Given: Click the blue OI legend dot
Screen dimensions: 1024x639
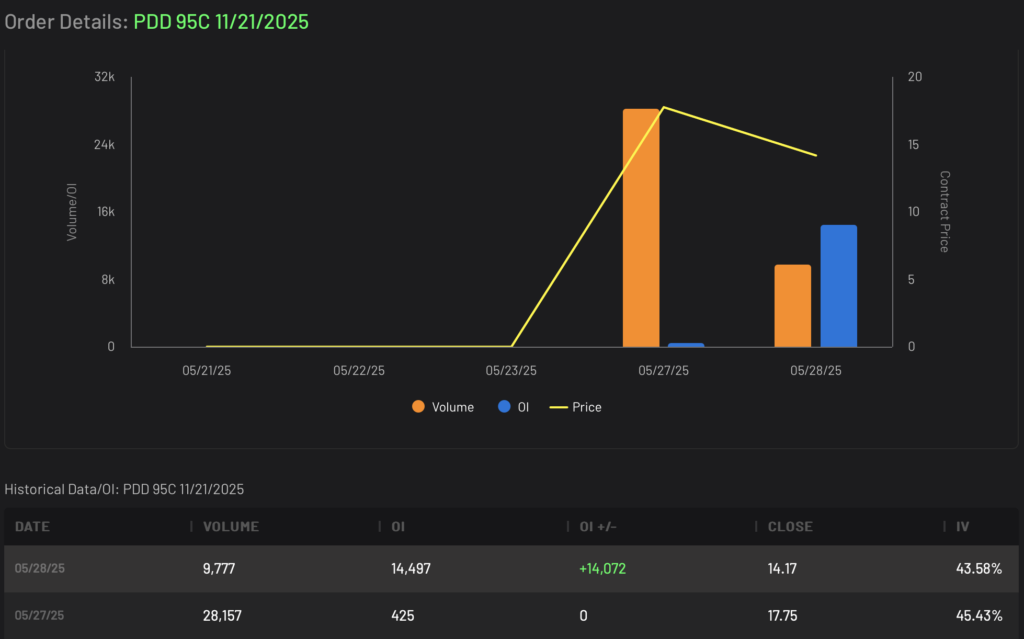Looking at the screenshot, I should click(x=504, y=406).
